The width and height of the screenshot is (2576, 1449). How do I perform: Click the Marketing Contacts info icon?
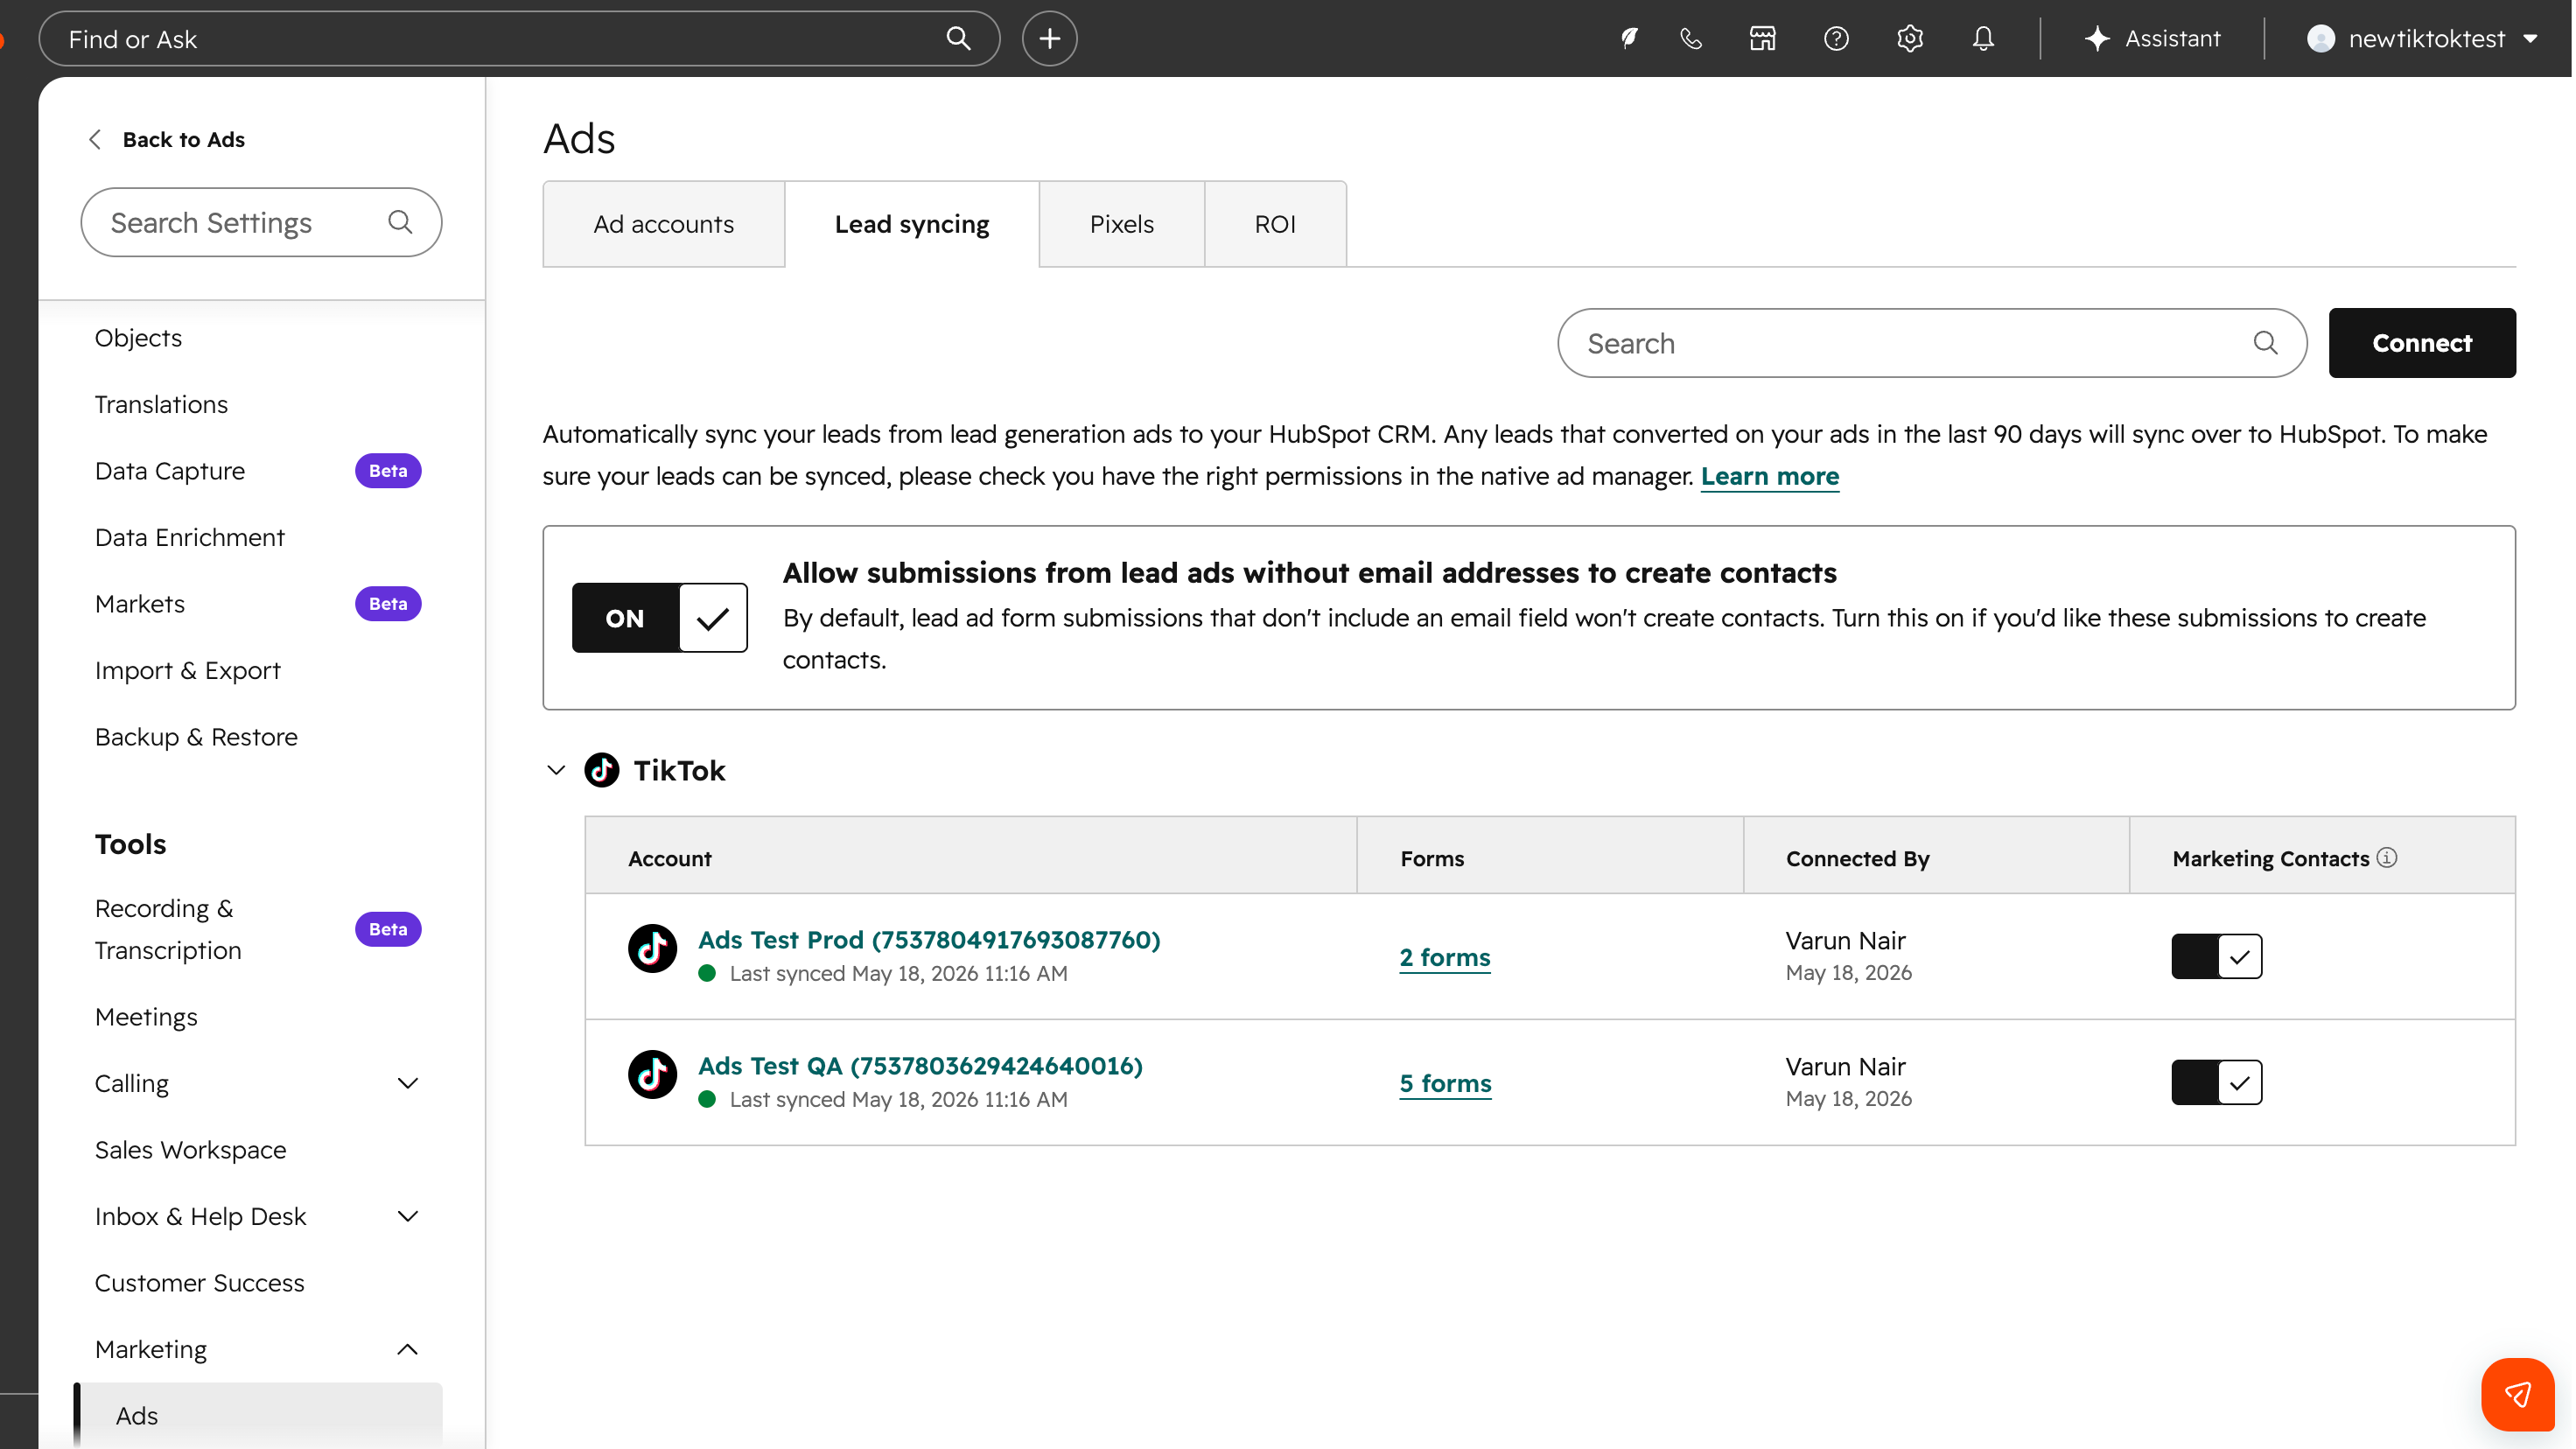pyautogui.click(x=2387, y=857)
